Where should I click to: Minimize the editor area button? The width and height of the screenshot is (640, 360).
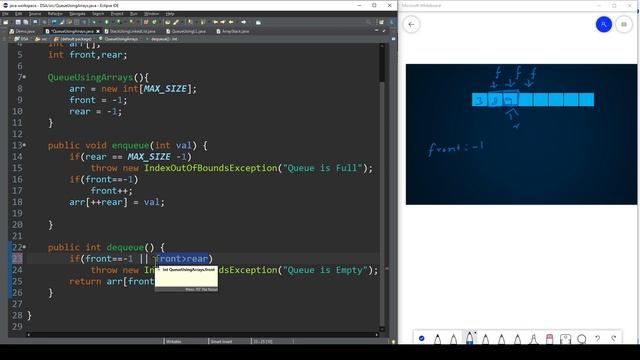[376, 31]
